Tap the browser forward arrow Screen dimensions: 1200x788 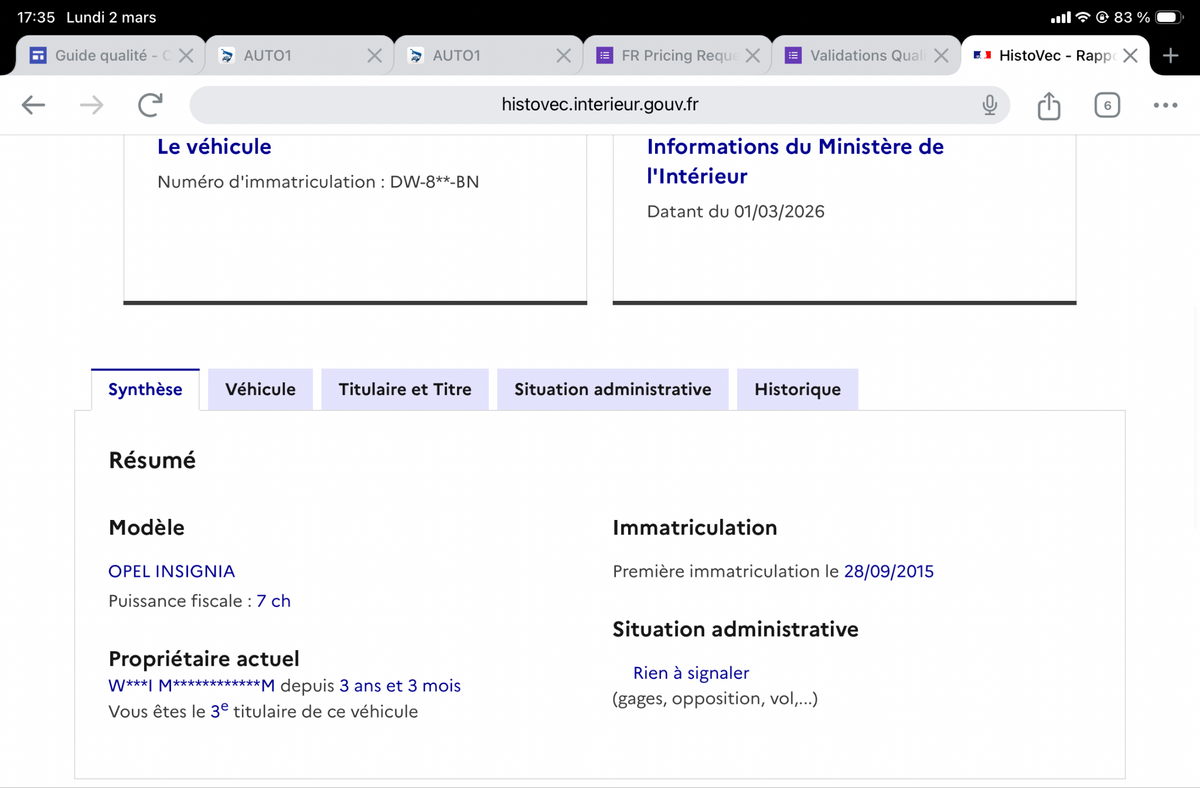(x=92, y=105)
